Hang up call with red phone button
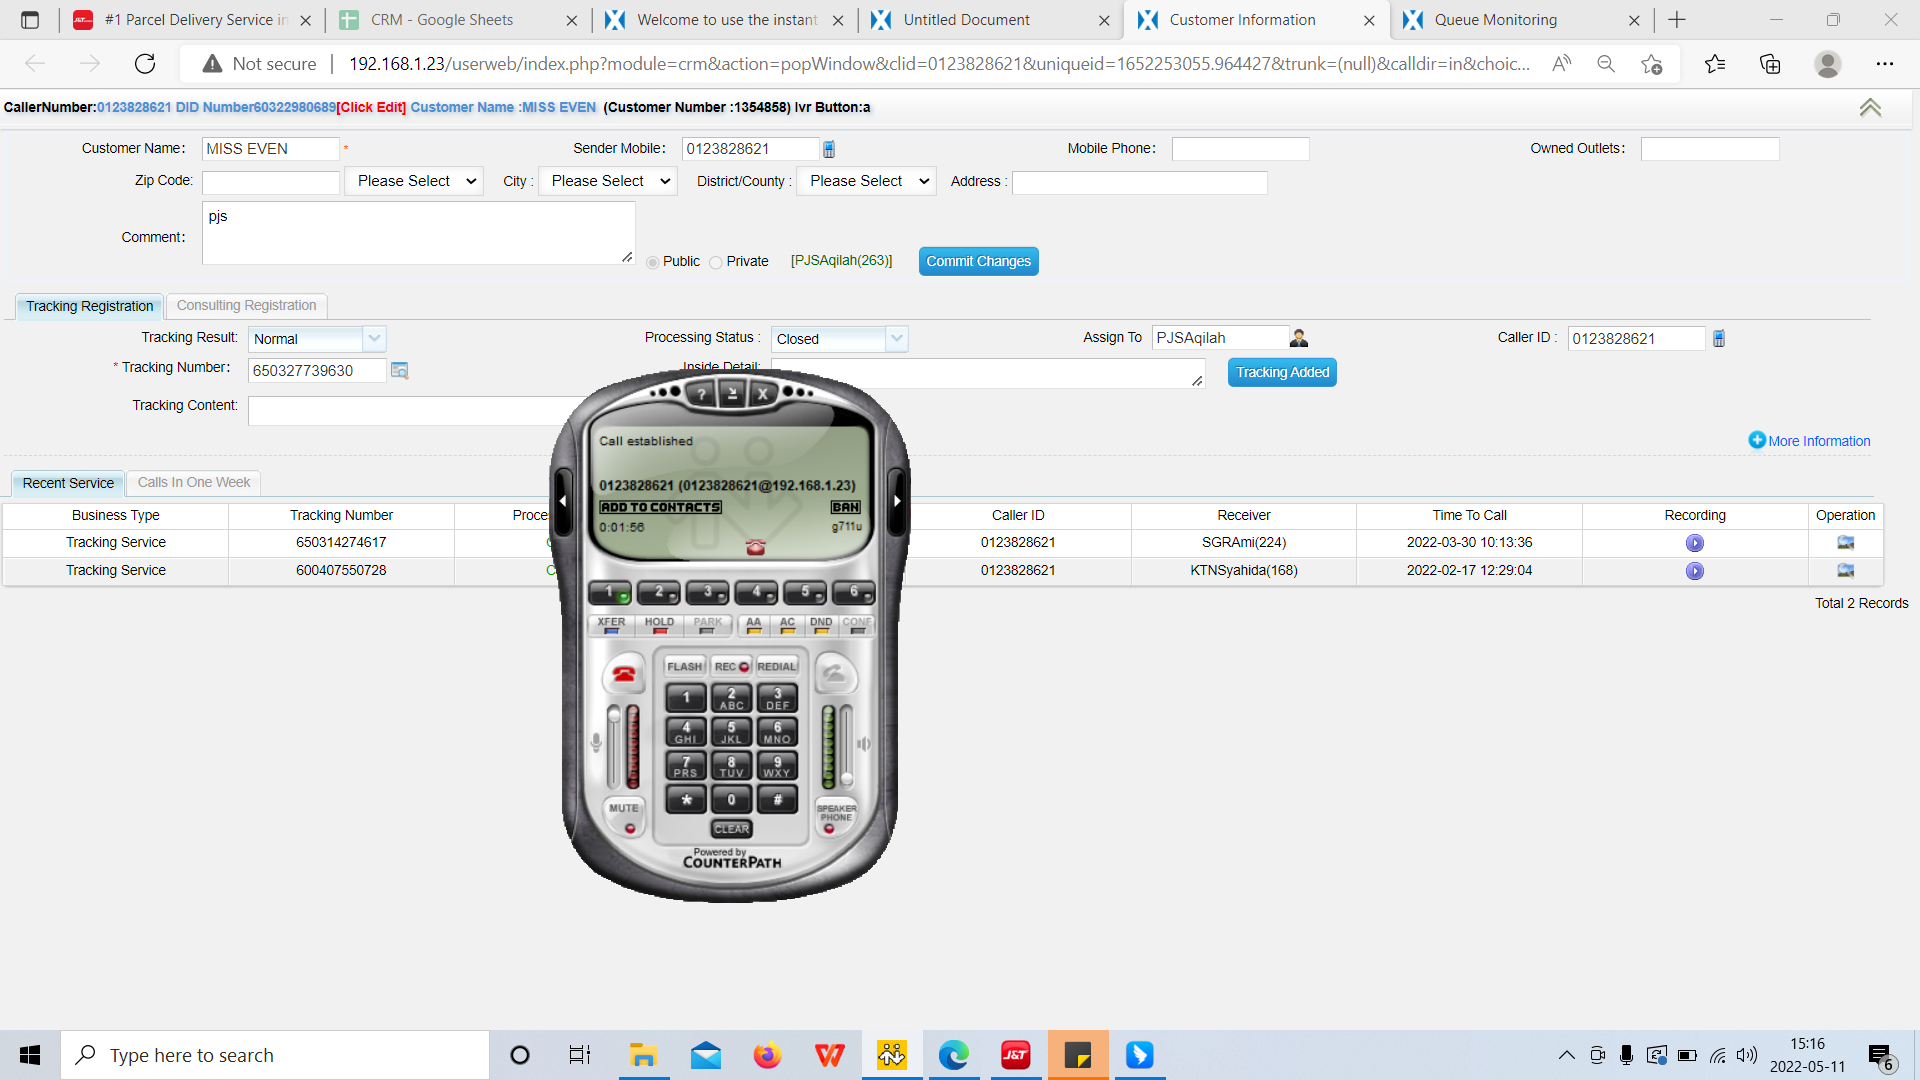Viewport: 1920px width, 1080px height. coord(624,674)
